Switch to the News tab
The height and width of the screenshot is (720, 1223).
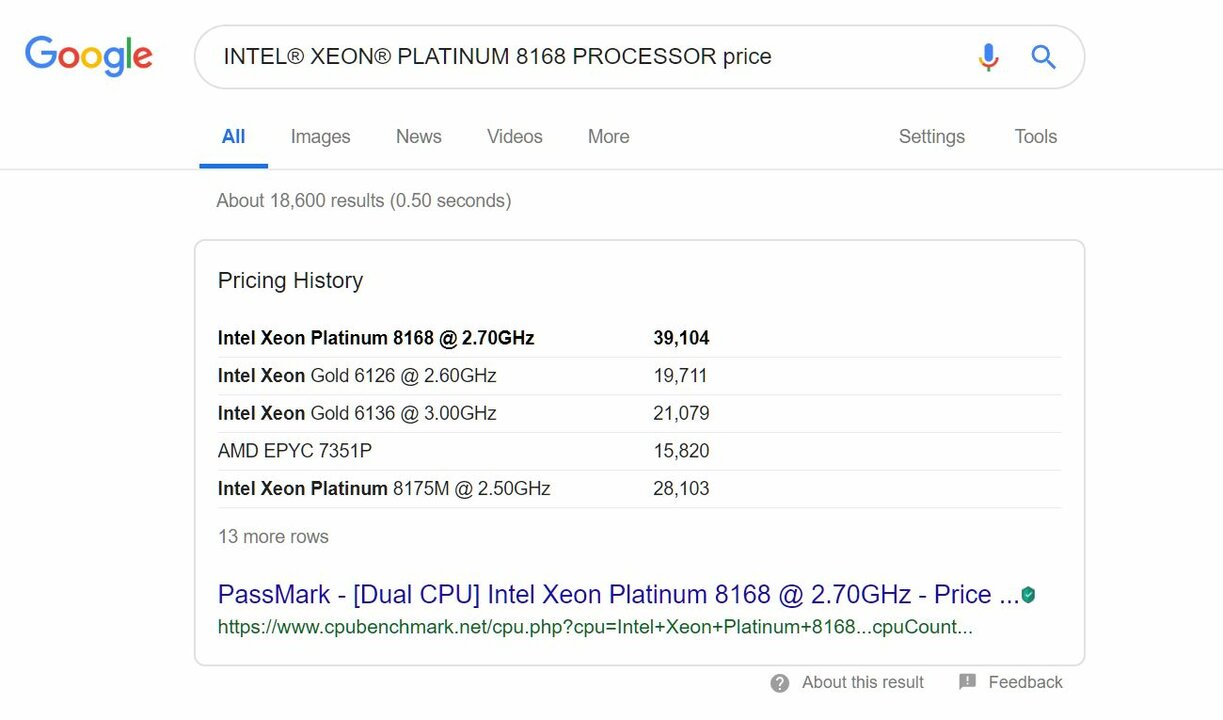pos(418,137)
